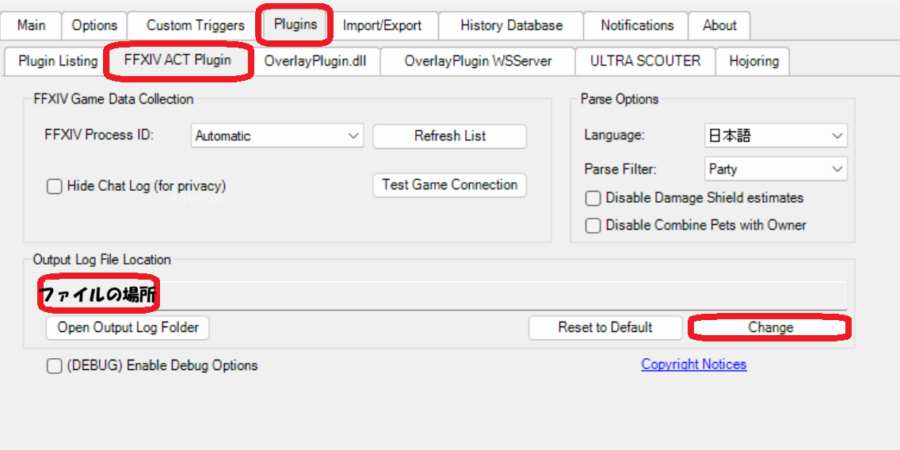
Task: Open the Custom Triggers tab
Action: 195,25
